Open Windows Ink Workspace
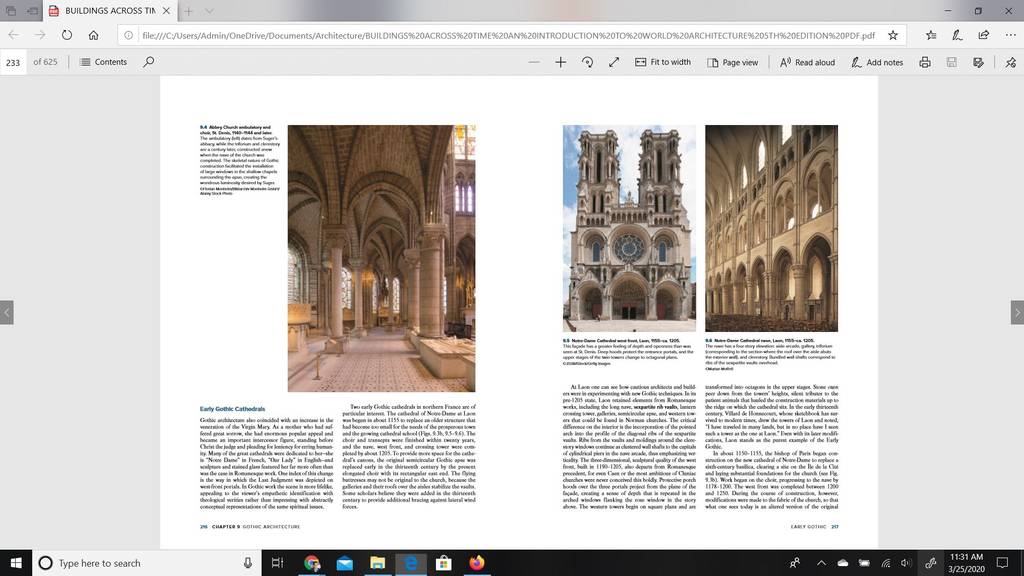The width and height of the screenshot is (1024, 576). point(931,563)
